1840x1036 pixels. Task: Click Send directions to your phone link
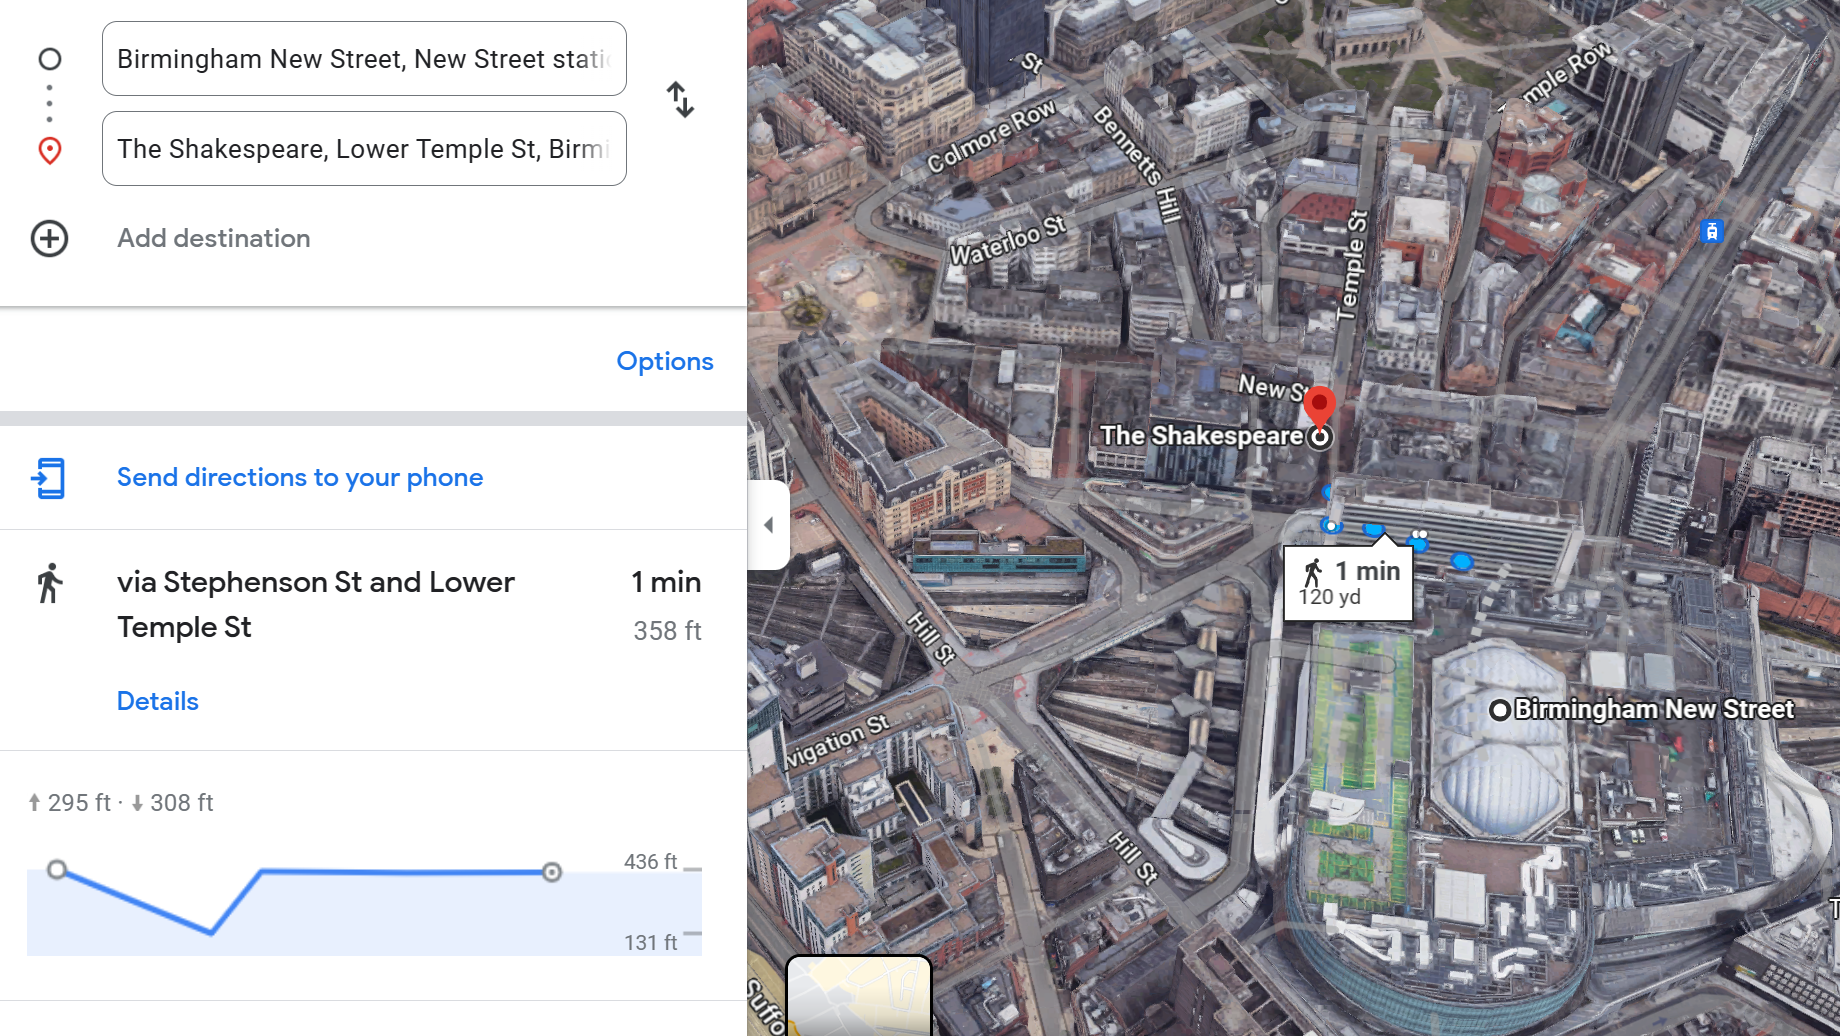(299, 478)
